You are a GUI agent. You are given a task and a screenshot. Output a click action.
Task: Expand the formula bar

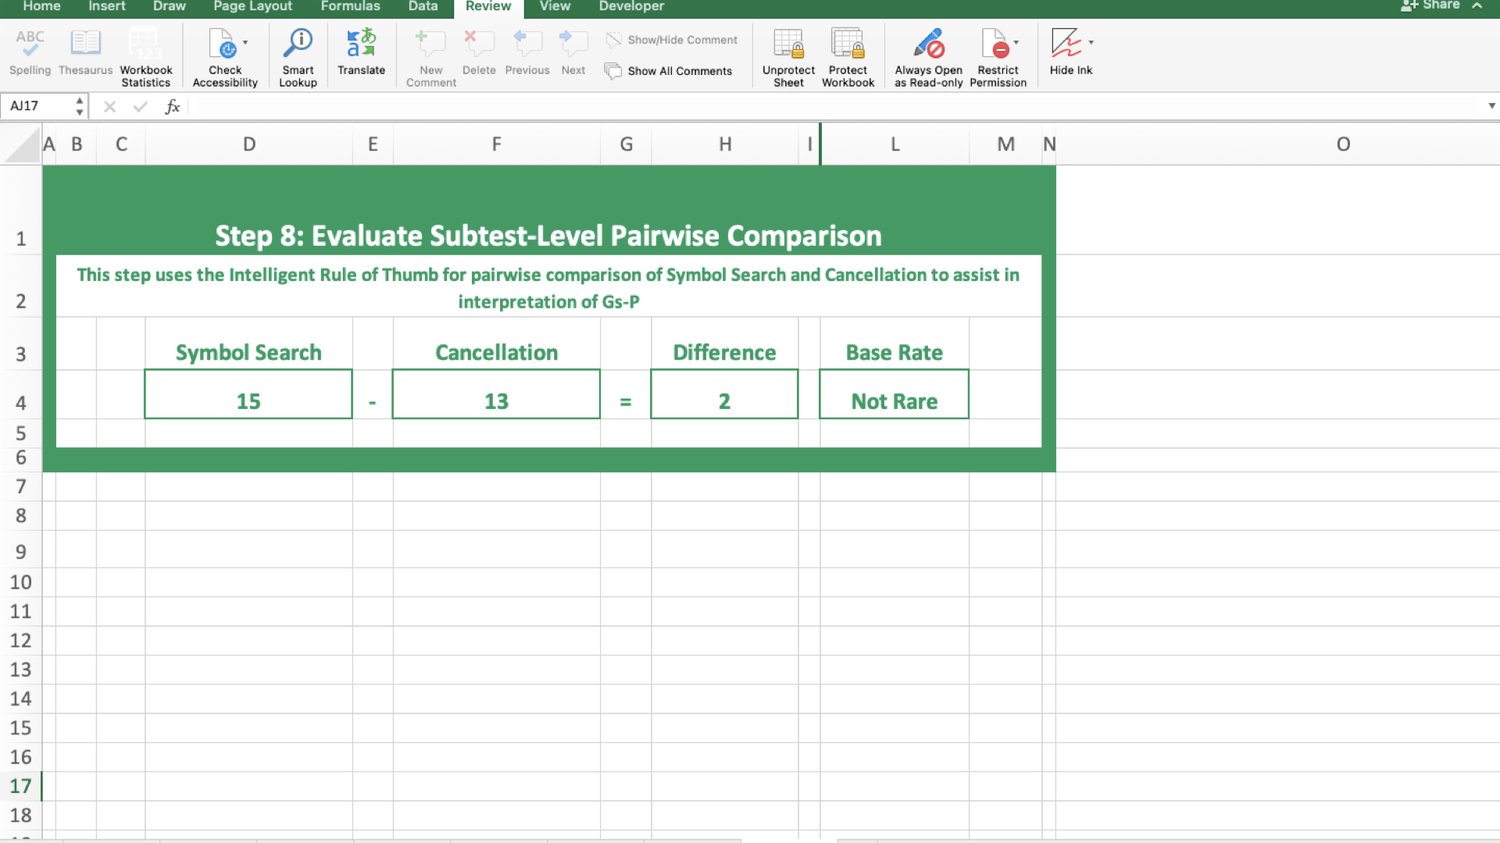[x=1491, y=106]
